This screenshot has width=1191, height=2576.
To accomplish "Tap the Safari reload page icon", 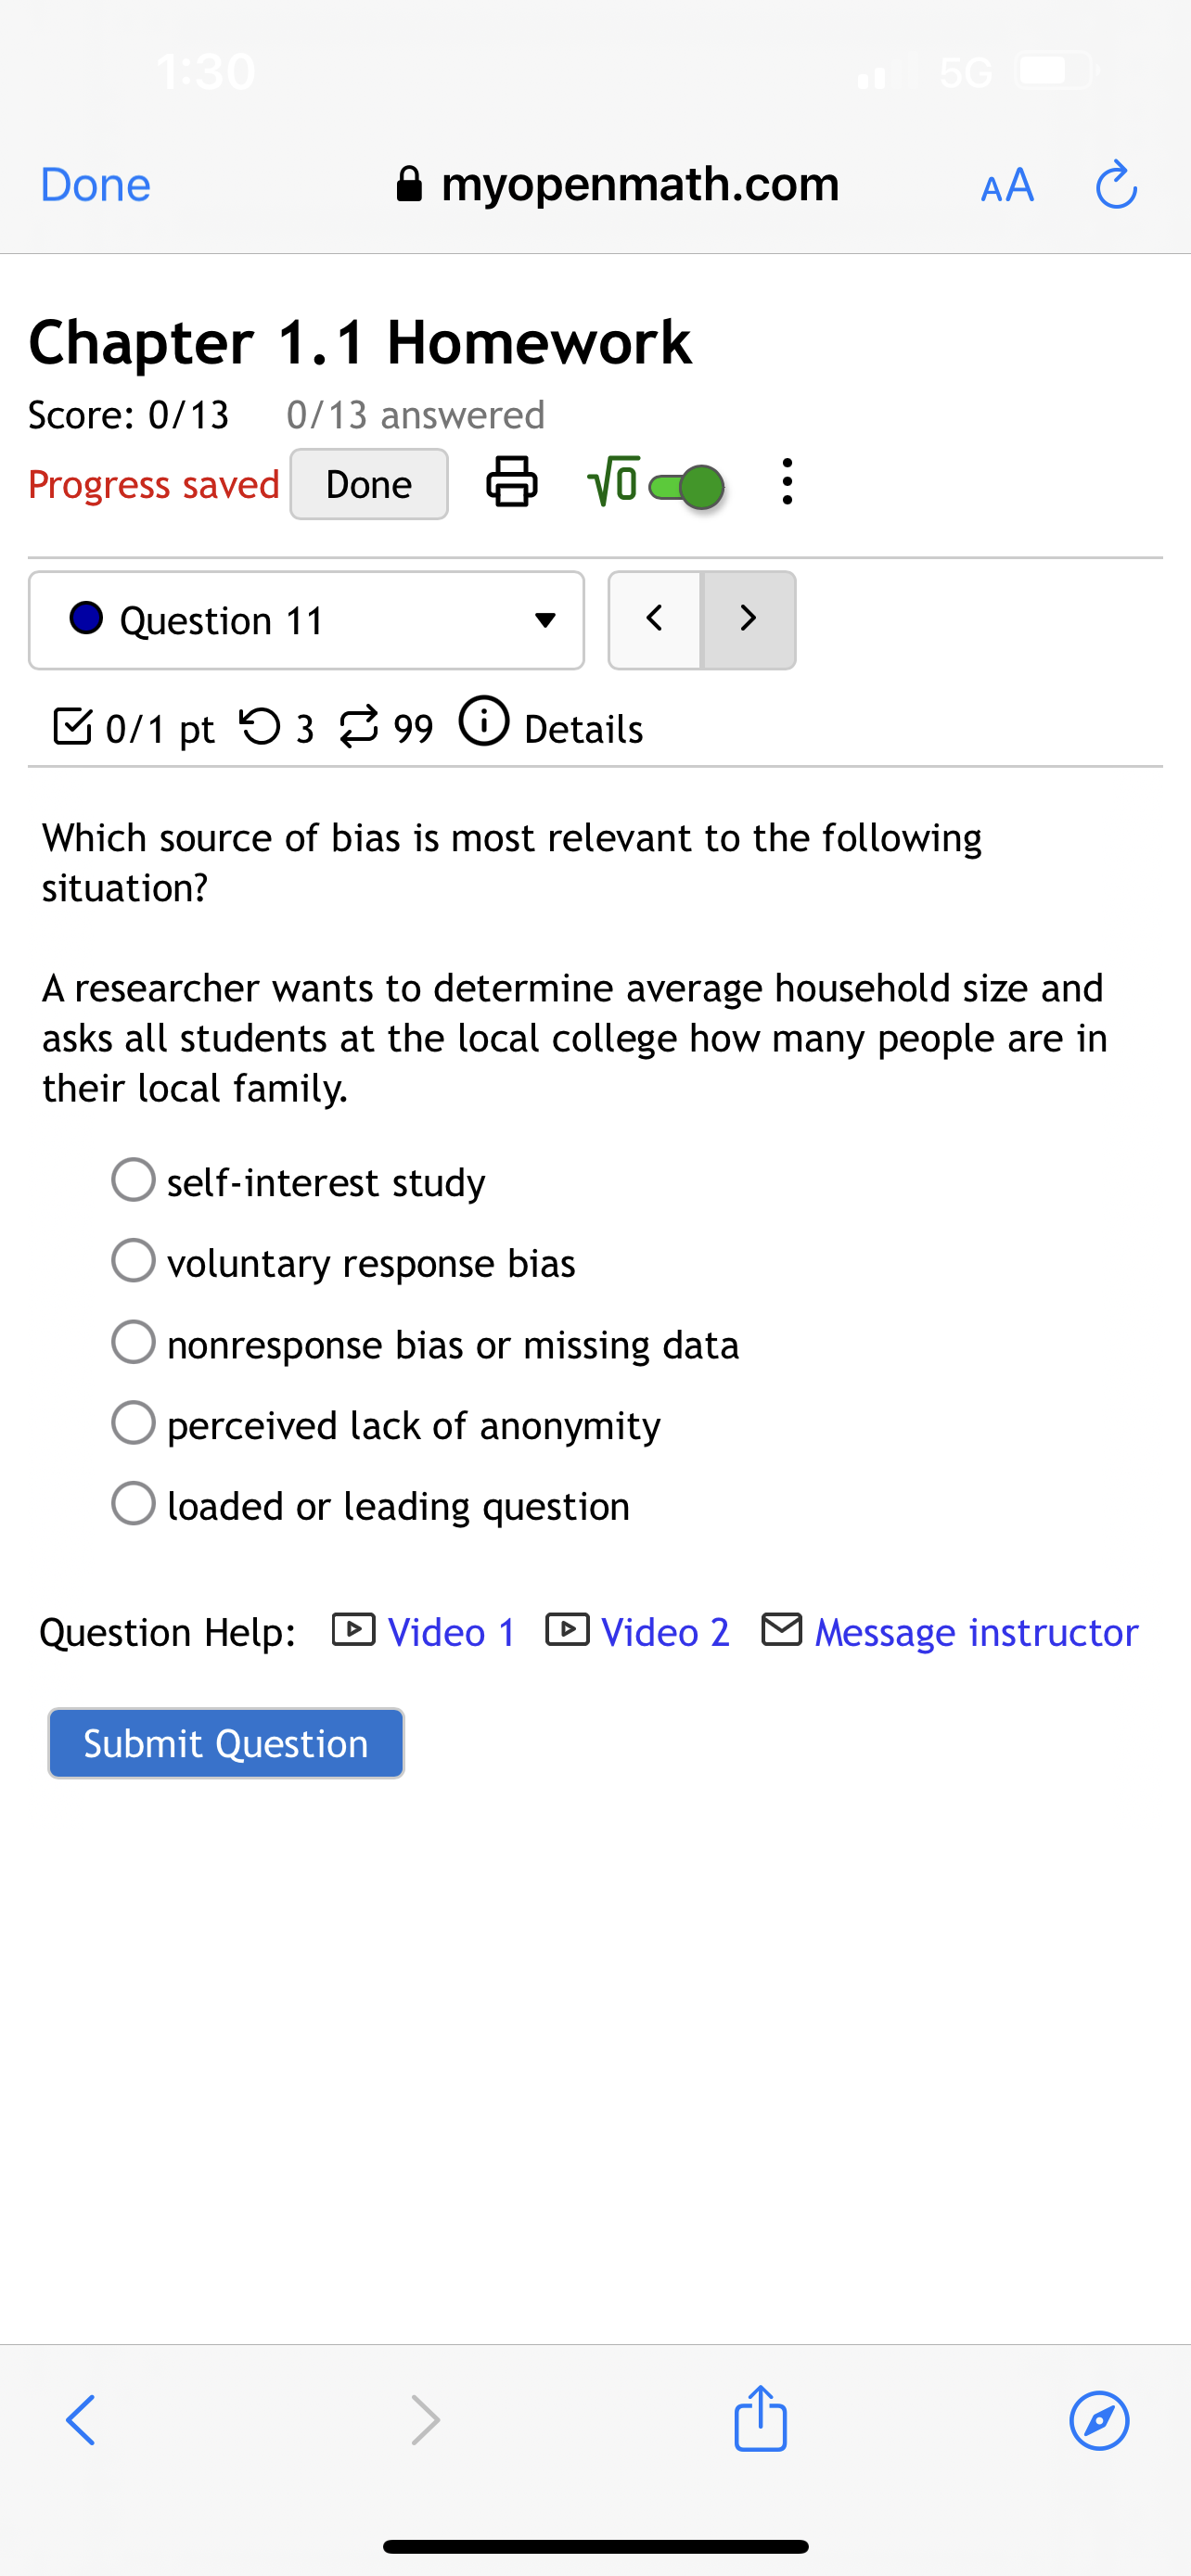I will pyautogui.click(x=1115, y=185).
